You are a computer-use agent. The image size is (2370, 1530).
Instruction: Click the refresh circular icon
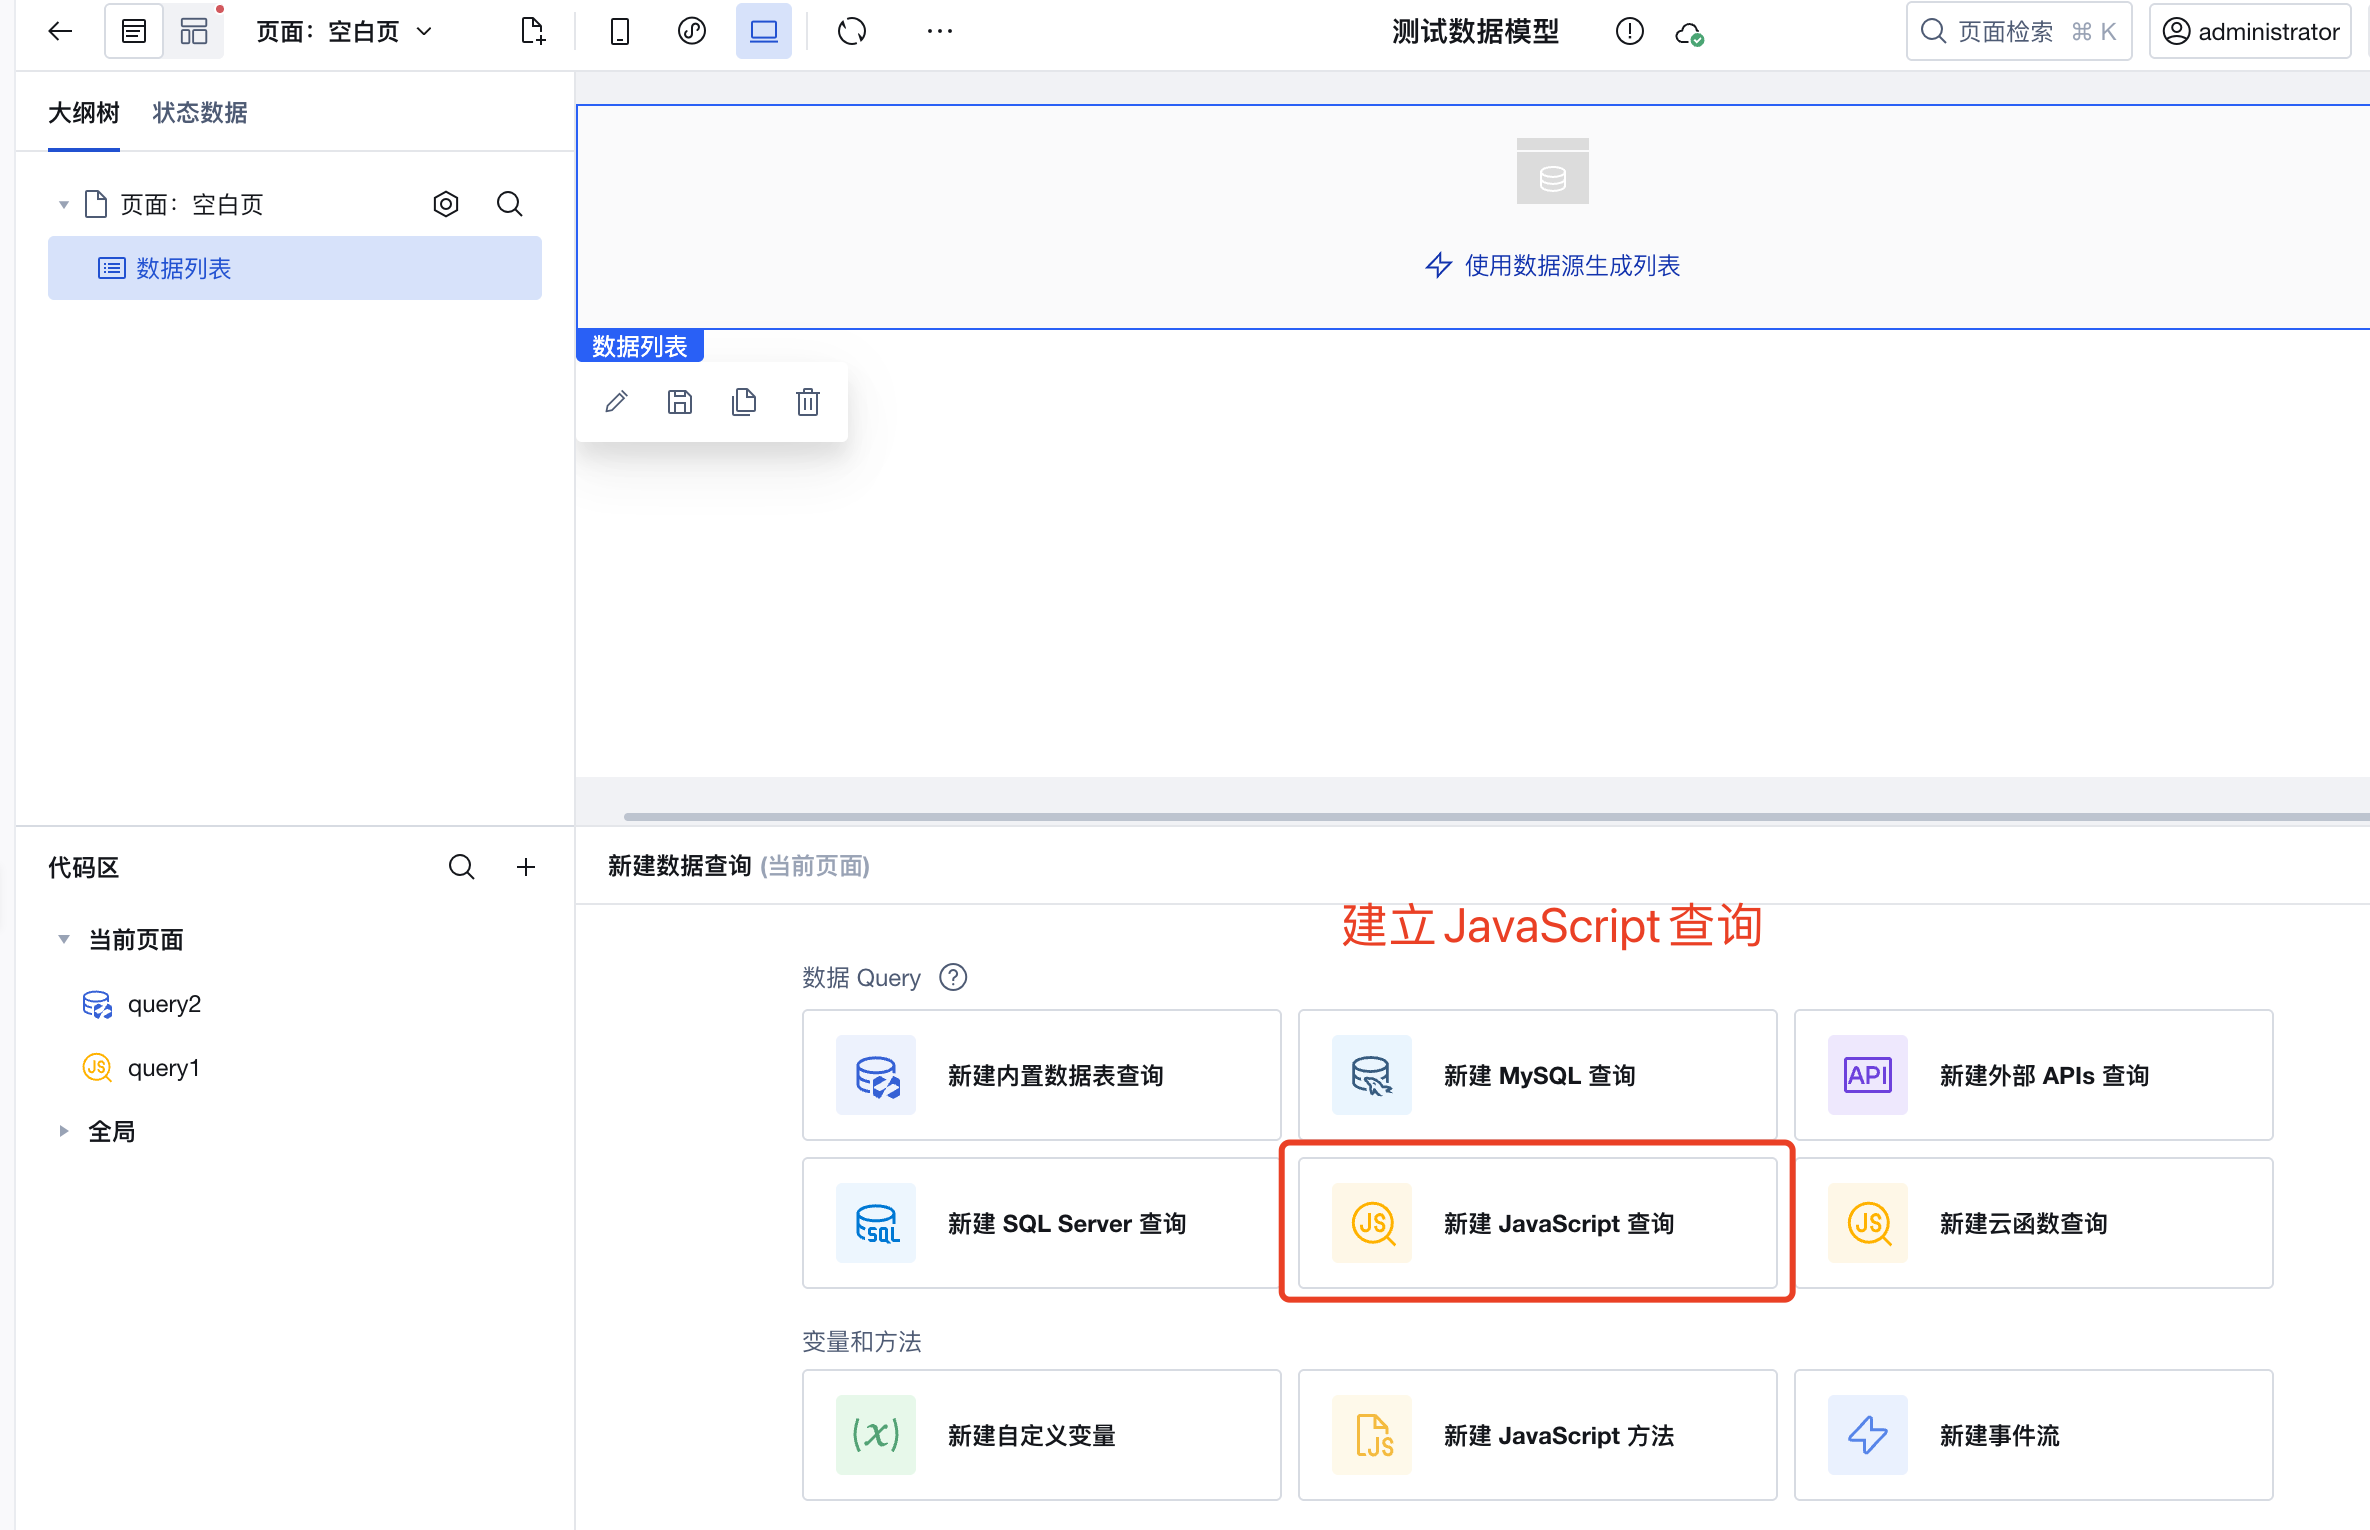click(x=852, y=31)
